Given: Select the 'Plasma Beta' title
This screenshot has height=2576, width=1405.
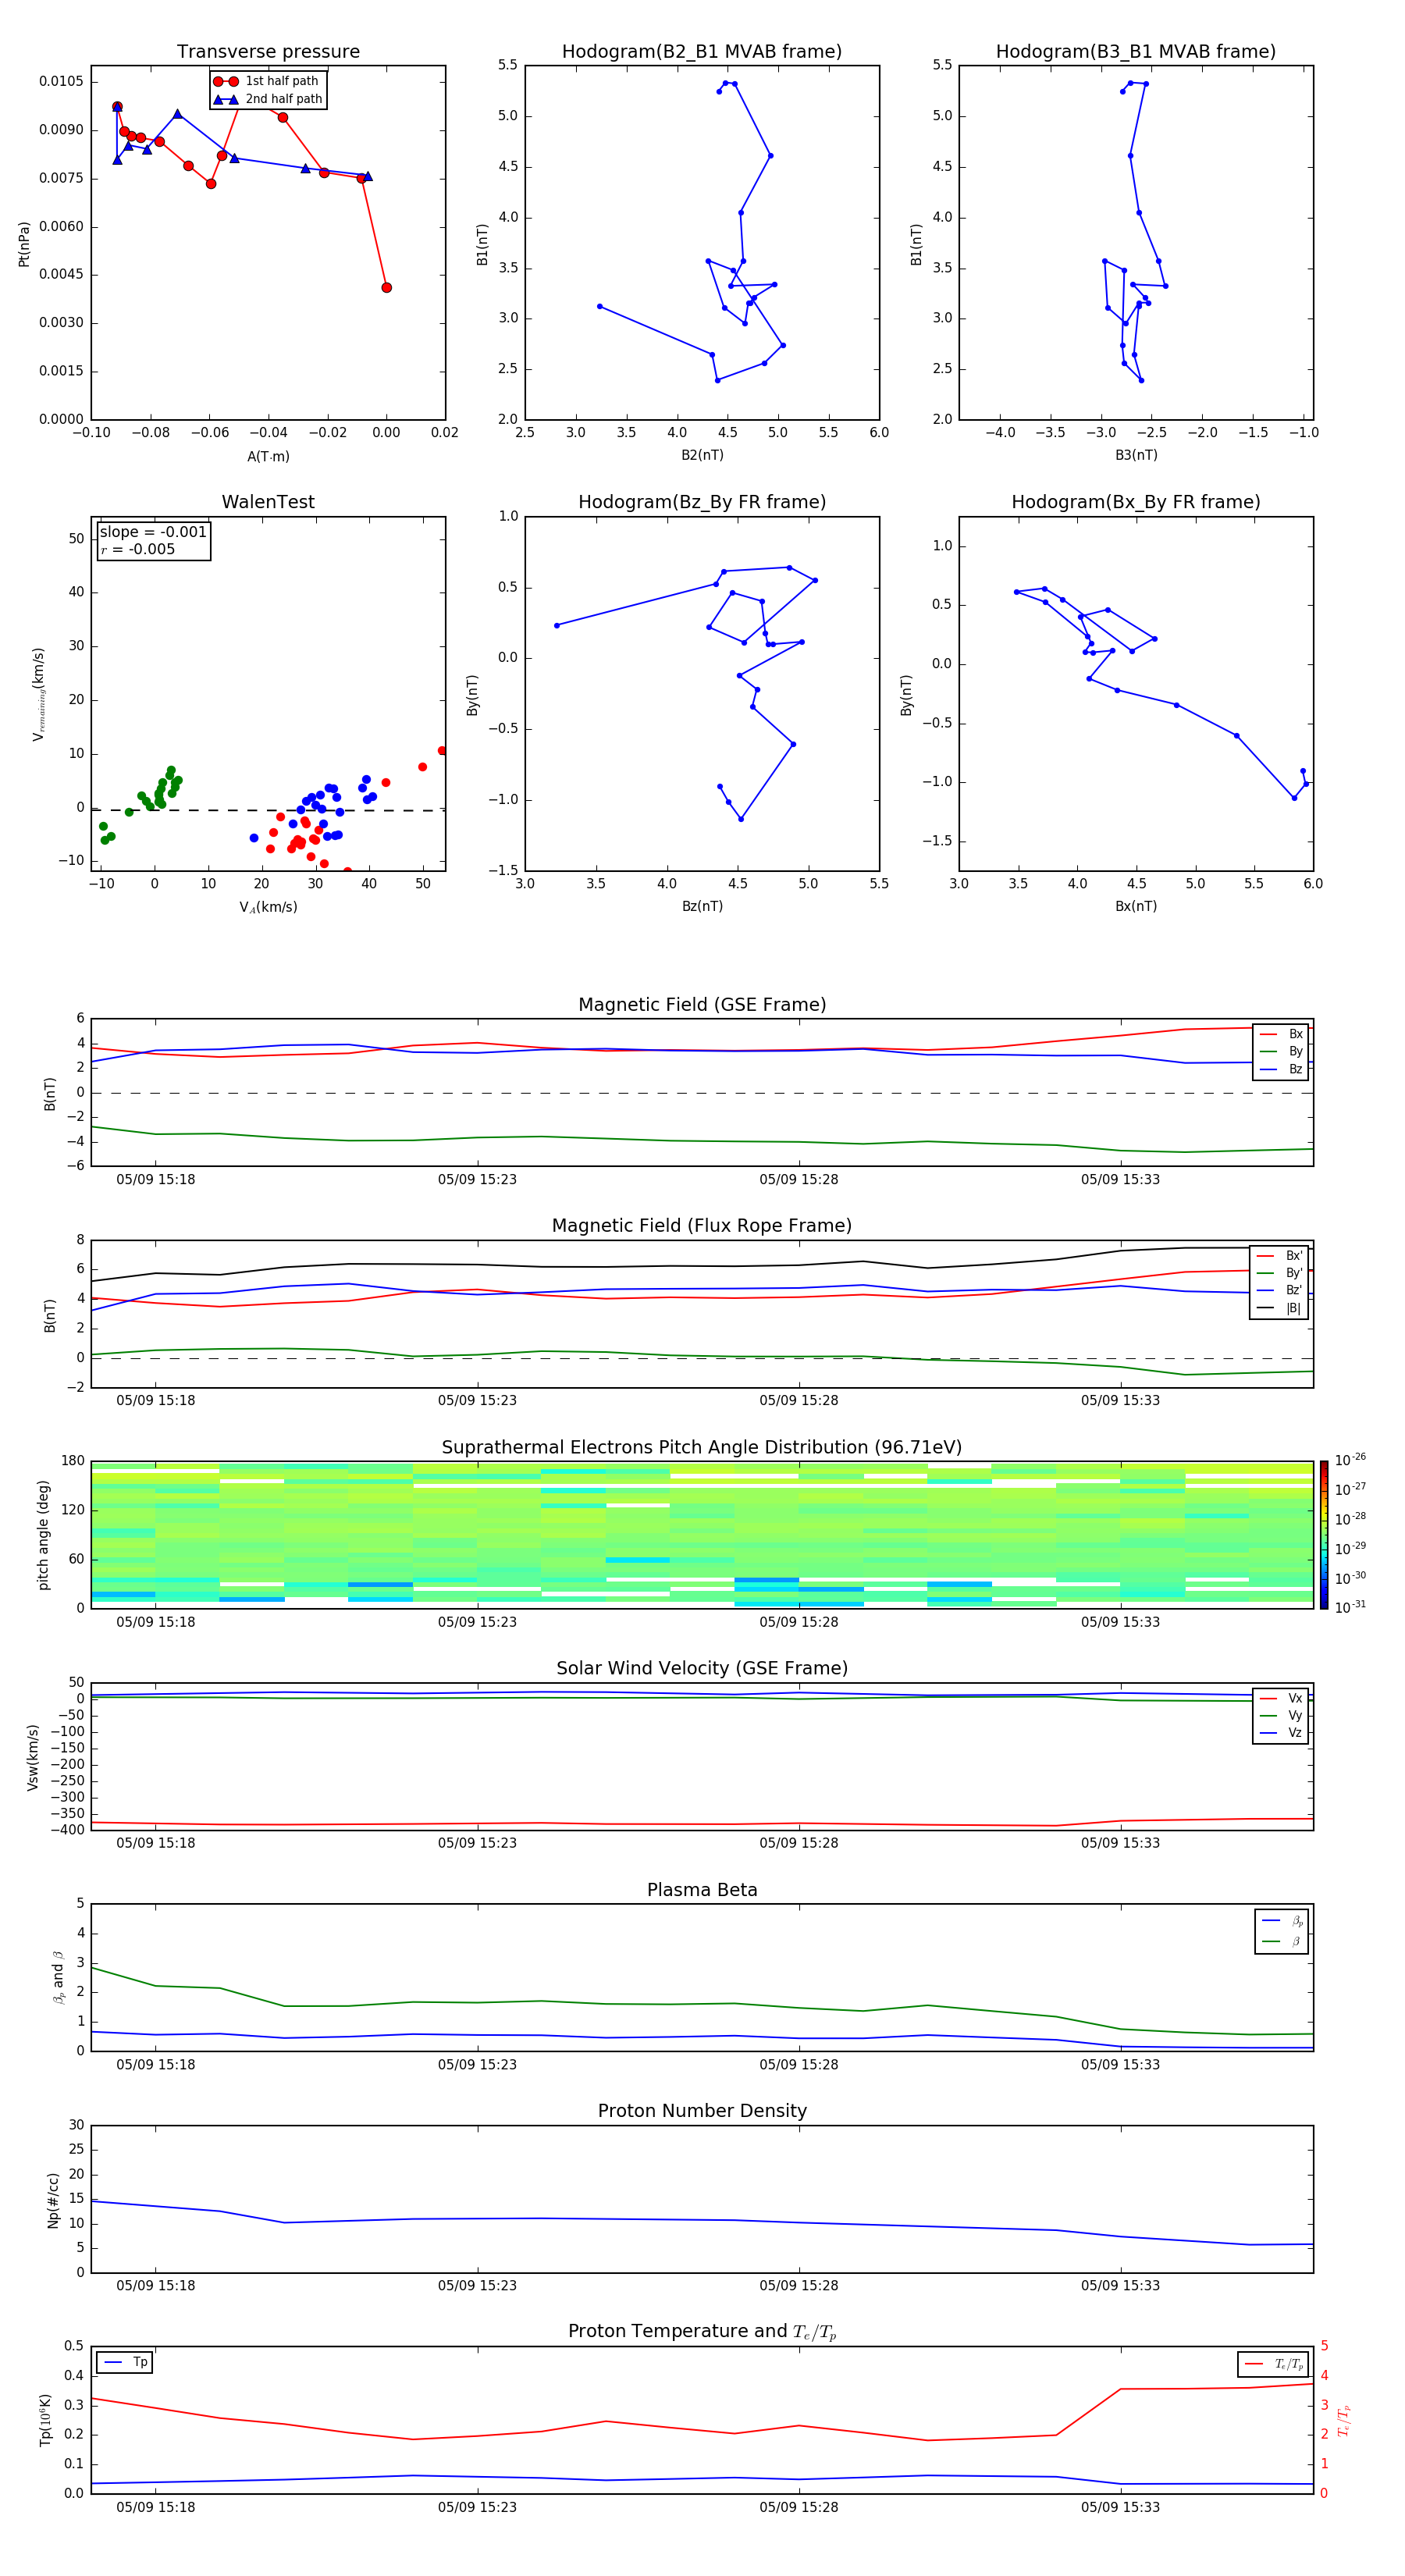Looking at the screenshot, I should click(702, 1890).
